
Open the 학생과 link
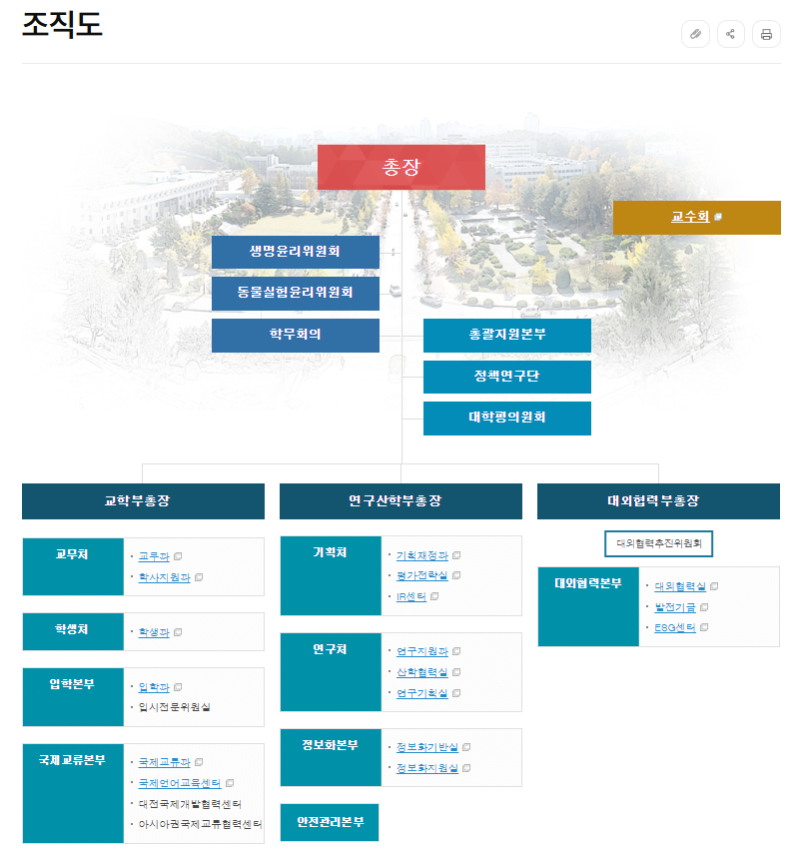[153, 632]
